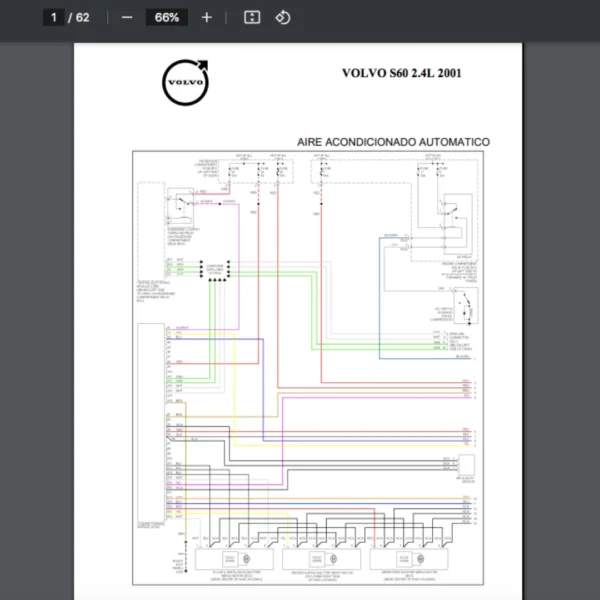Click the page number input field
This screenshot has width=600, height=600.
[x=55, y=17]
